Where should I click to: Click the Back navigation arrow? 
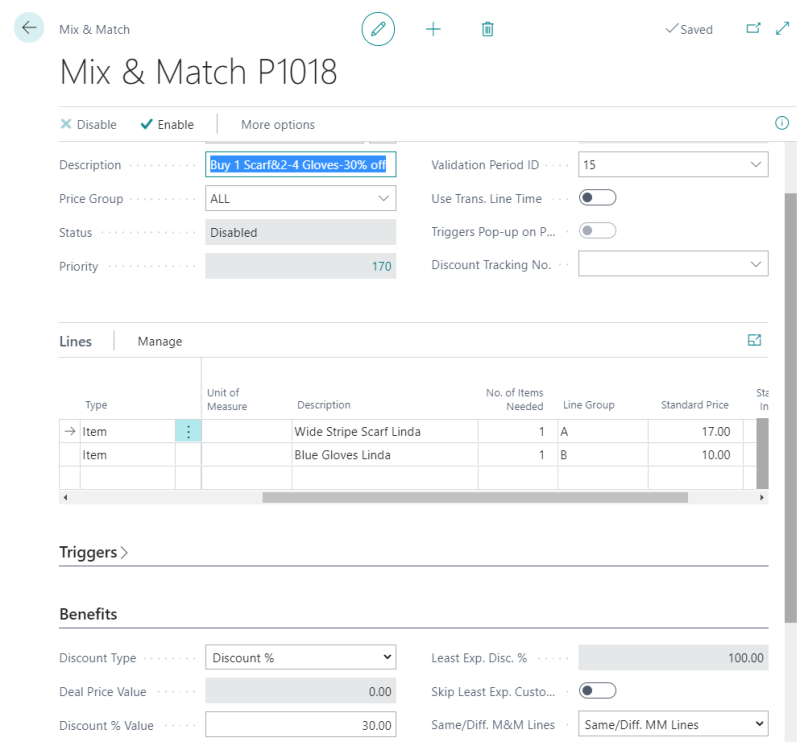click(28, 28)
